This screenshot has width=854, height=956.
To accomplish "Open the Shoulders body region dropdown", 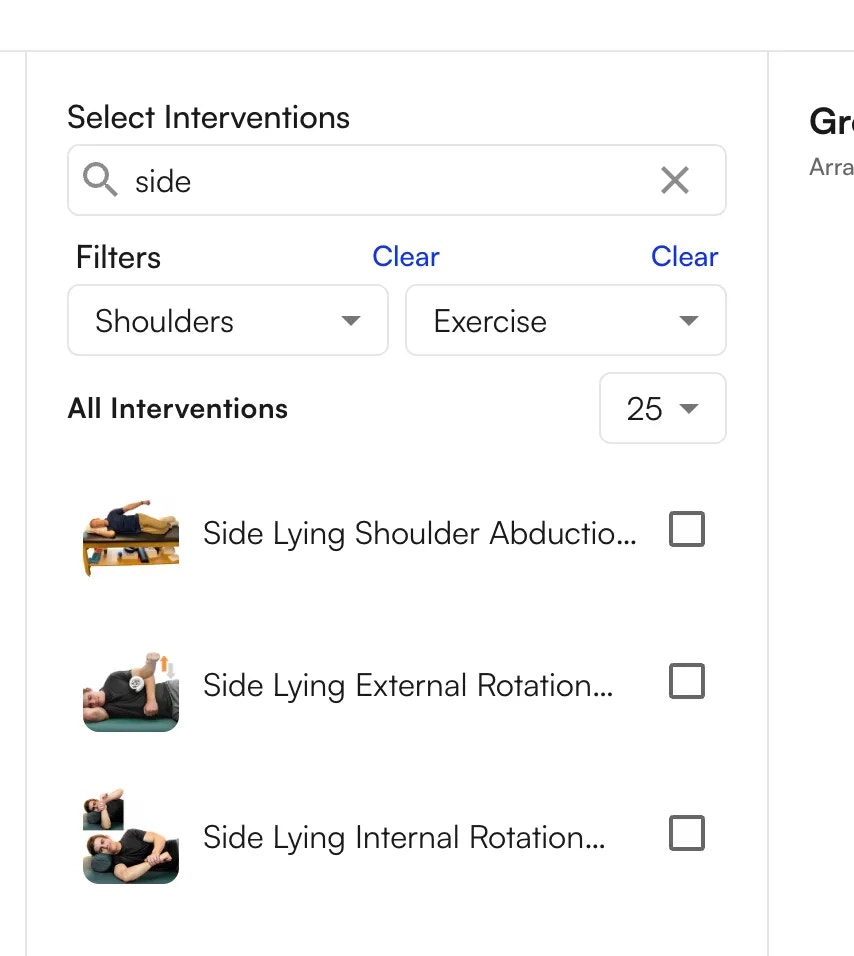I will [x=227, y=321].
